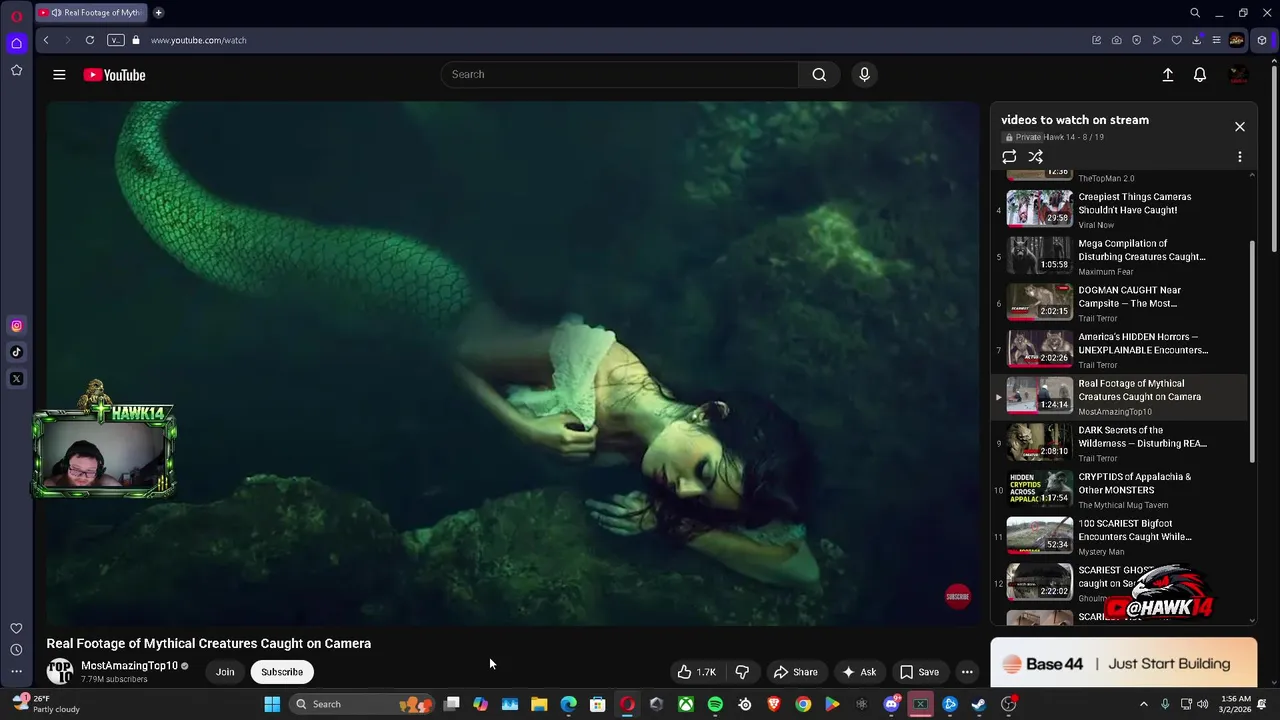The image size is (1280, 720).
Task: Toggle loop playlist
Action: (x=1009, y=157)
